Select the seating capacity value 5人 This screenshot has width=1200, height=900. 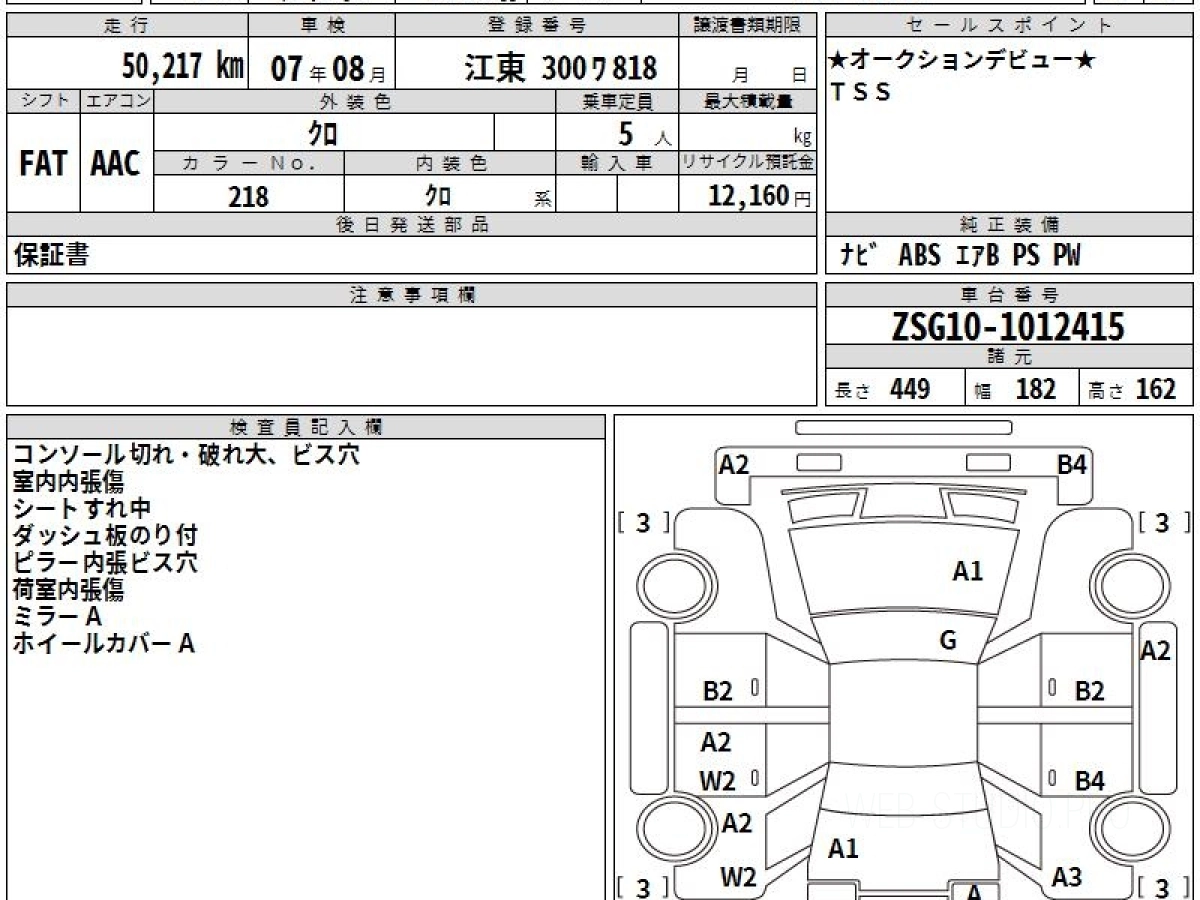point(644,134)
